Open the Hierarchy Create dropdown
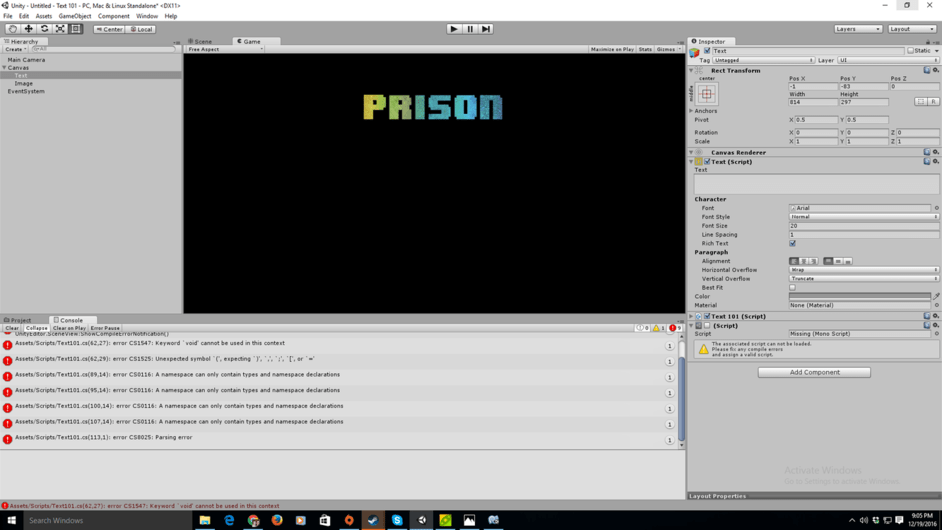This screenshot has height=530, width=942. (x=16, y=49)
